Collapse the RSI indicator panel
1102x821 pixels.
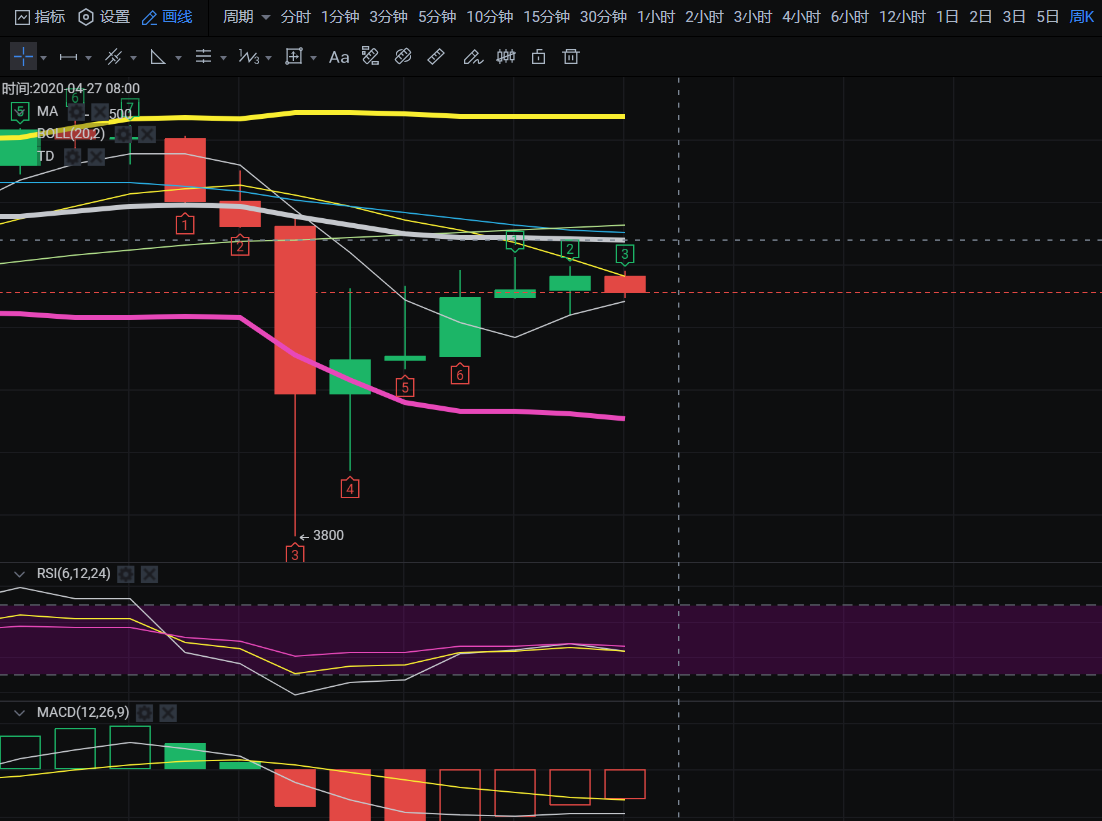19,574
